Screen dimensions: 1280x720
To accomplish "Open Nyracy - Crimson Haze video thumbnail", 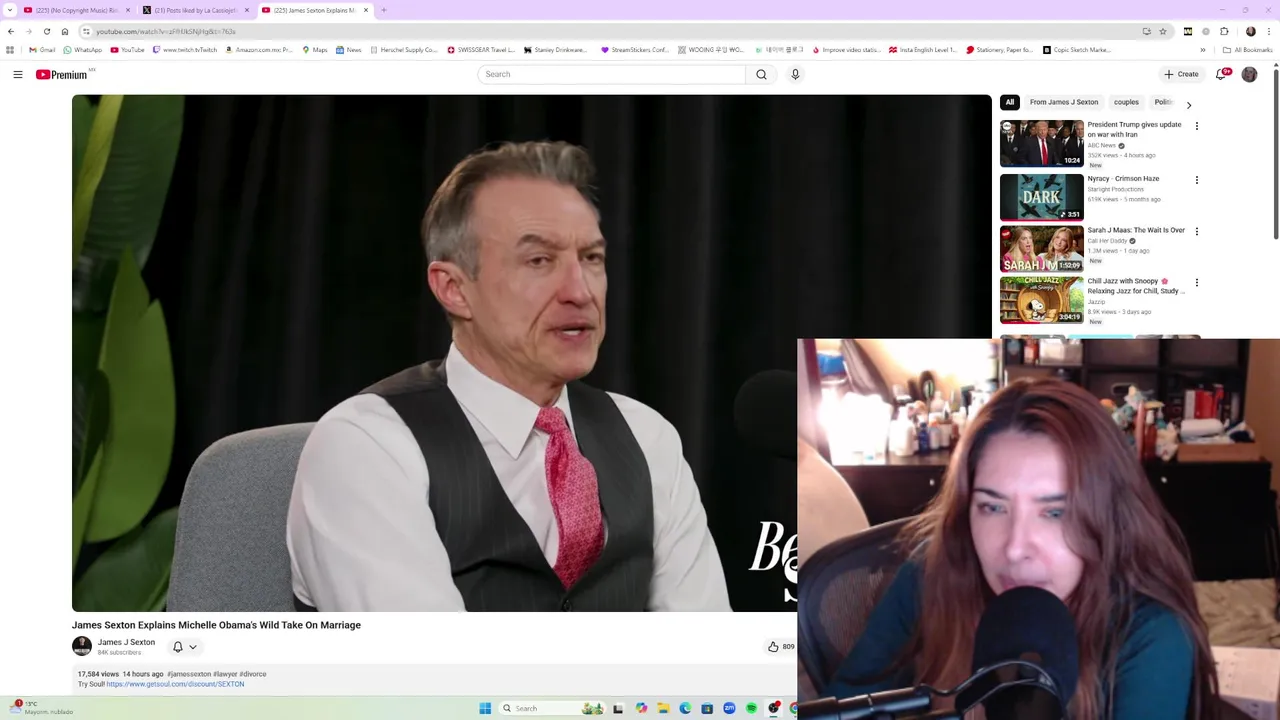I will 1041,197.
